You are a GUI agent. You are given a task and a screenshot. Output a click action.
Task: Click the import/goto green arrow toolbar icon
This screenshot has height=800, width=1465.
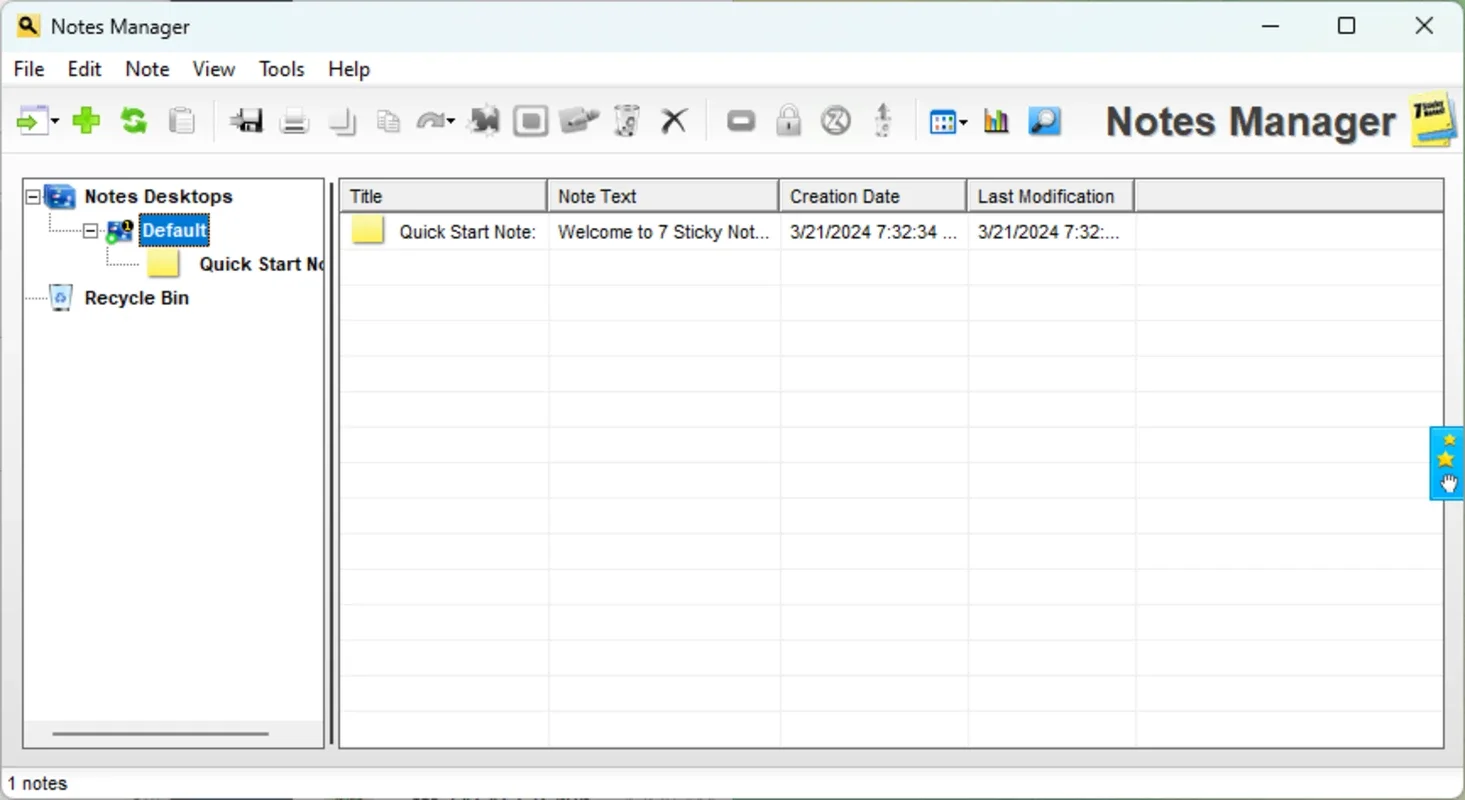(32, 121)
